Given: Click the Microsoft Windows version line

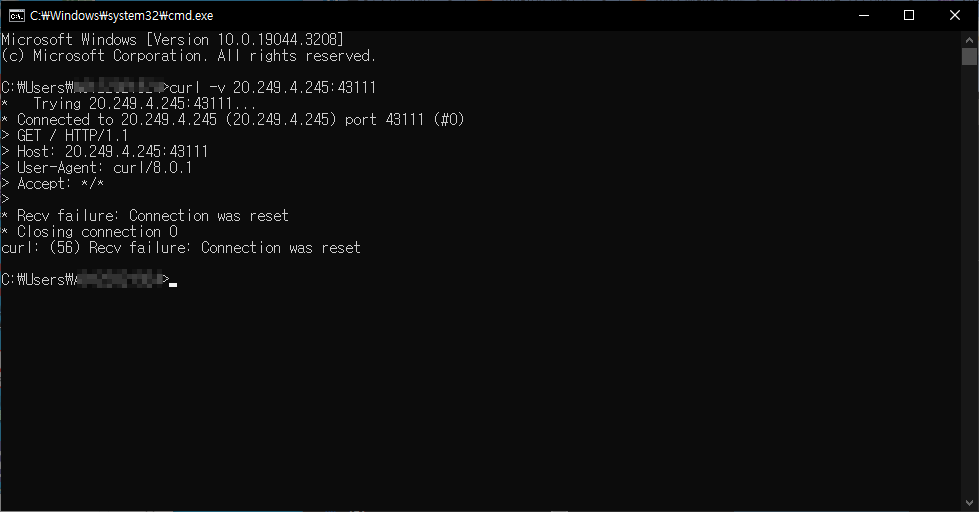Looking at the screenshot, I should (x=172, y=40).
